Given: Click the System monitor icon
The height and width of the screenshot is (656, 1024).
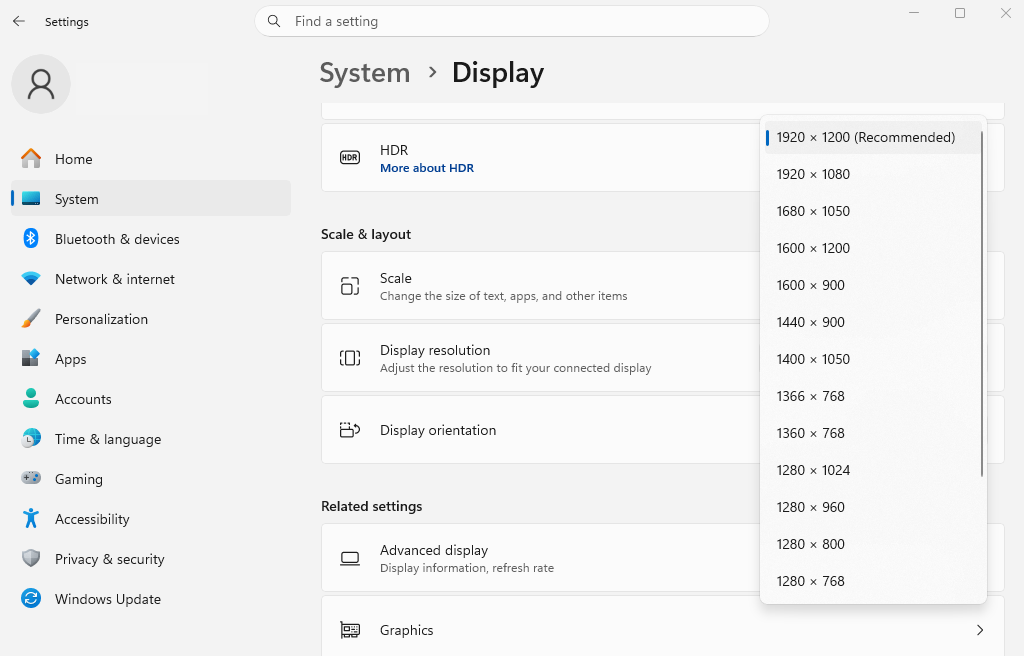Looking at the screenshot, I should click(x=31, y=199).
